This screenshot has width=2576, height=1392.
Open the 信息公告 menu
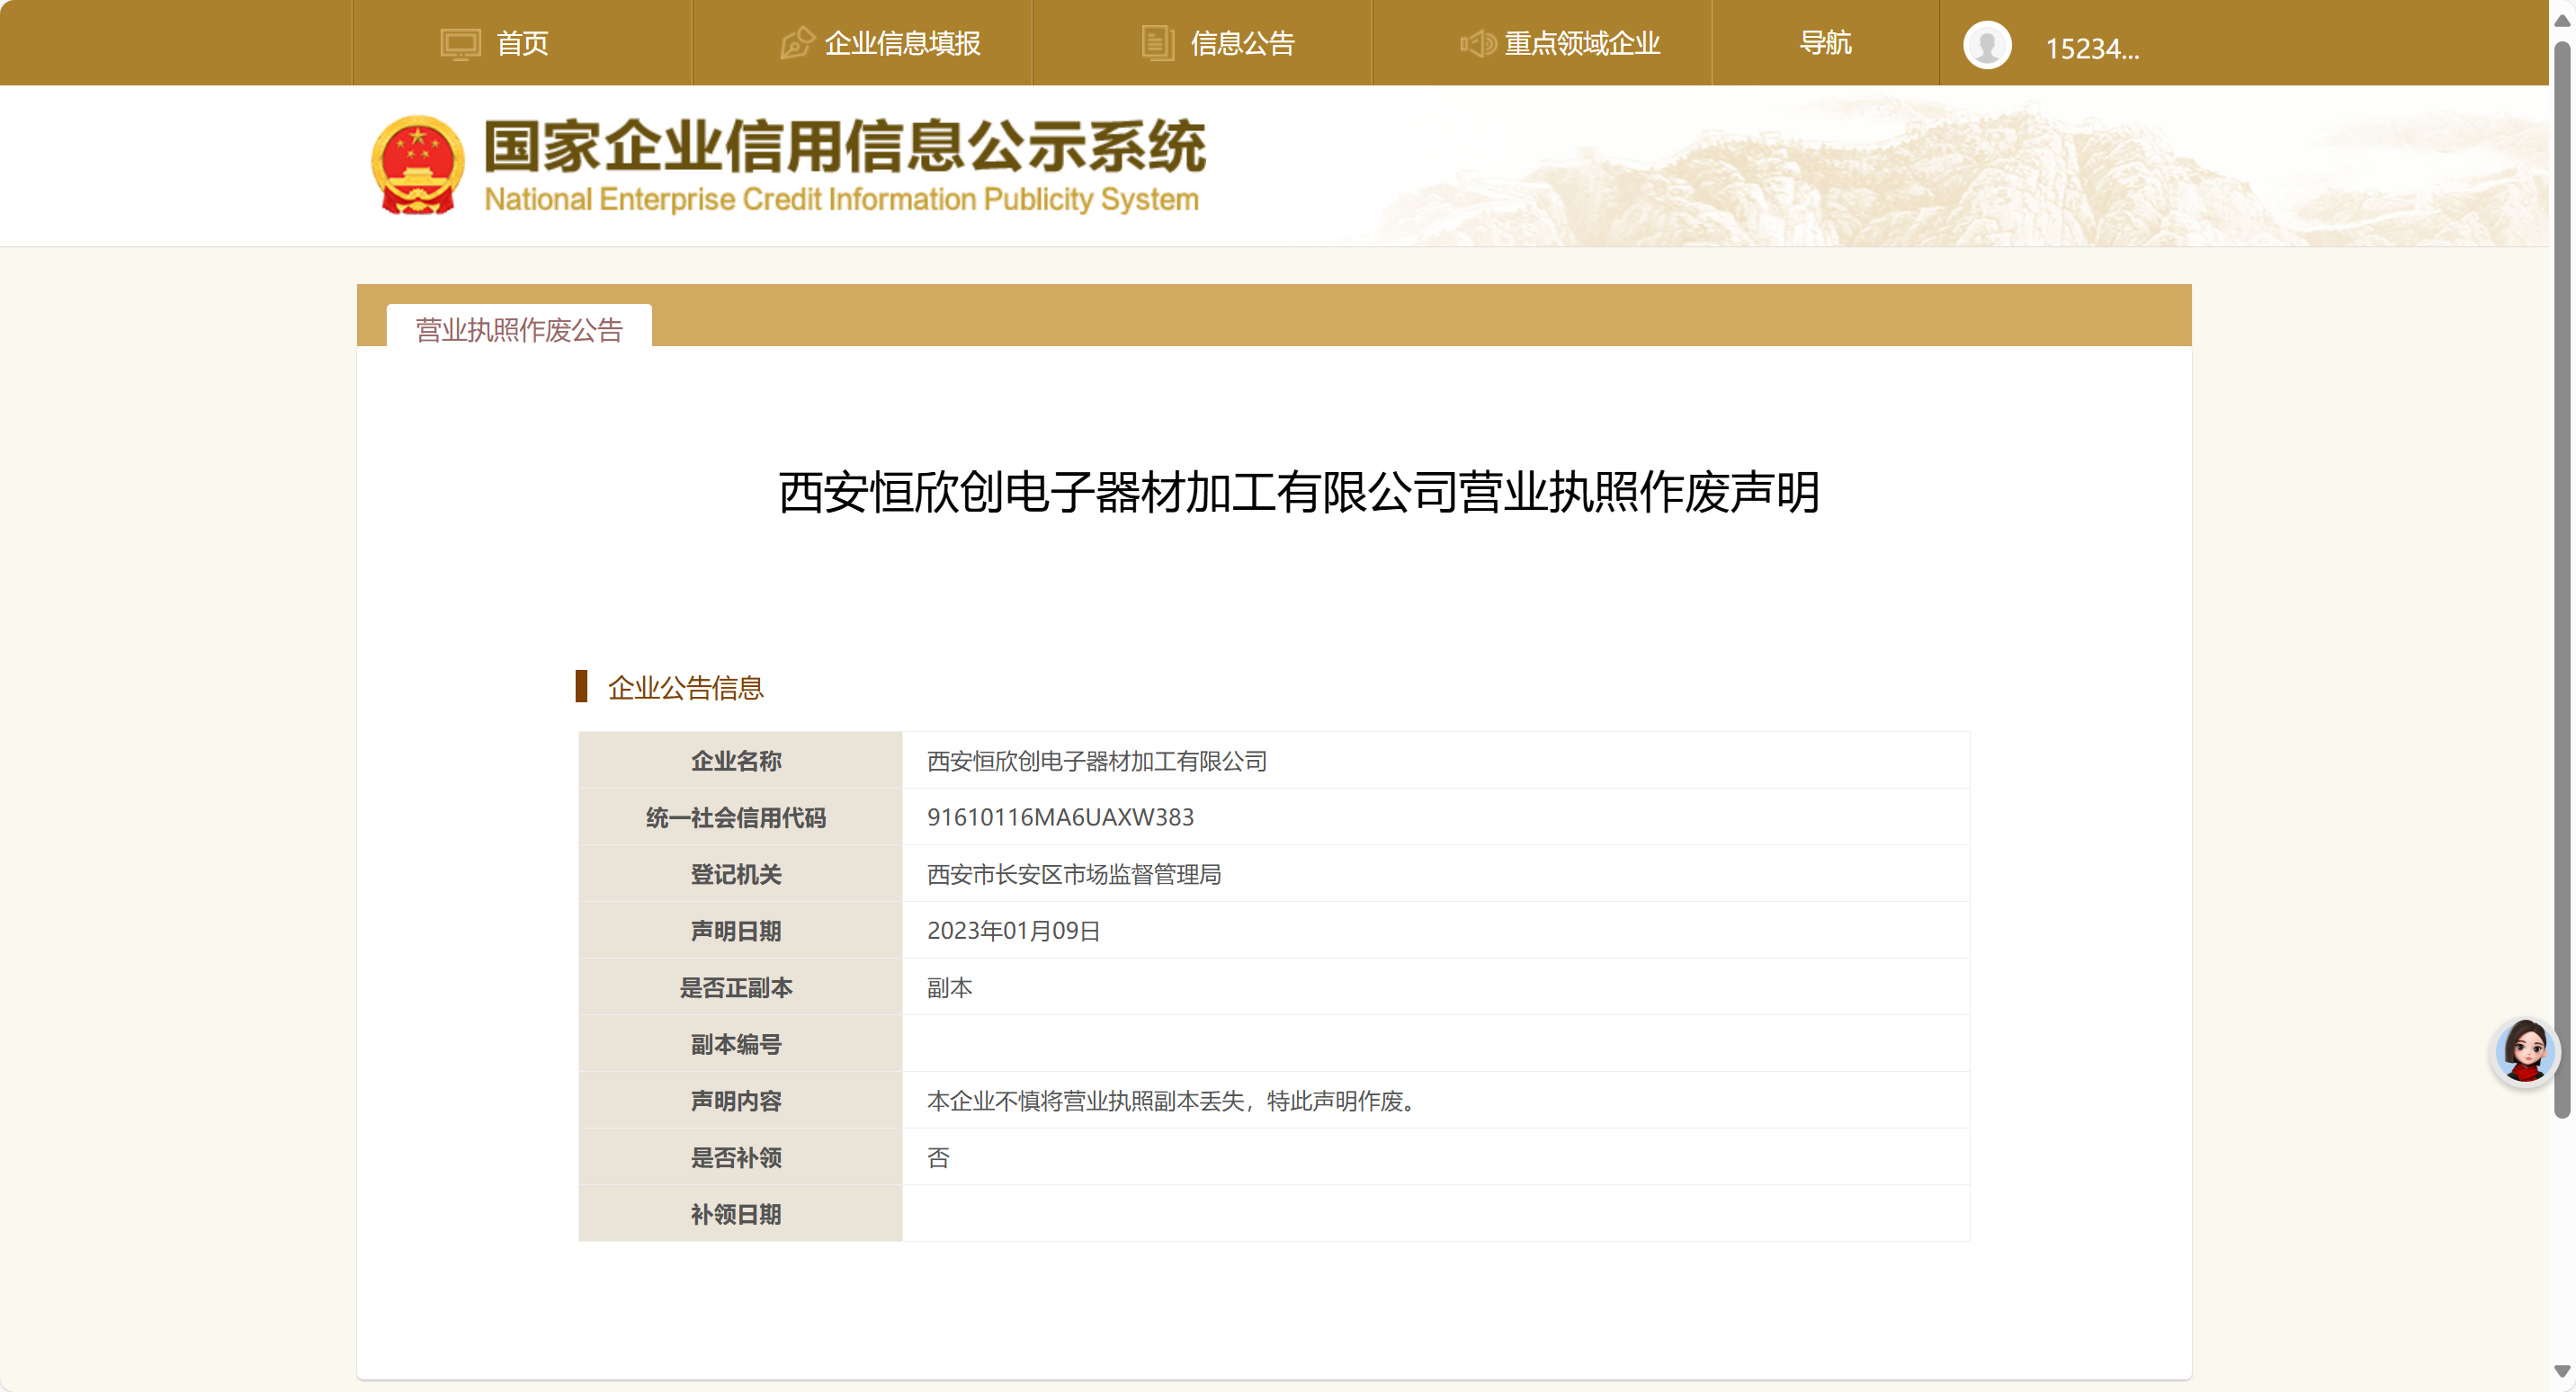click(x=1241, y=43)
